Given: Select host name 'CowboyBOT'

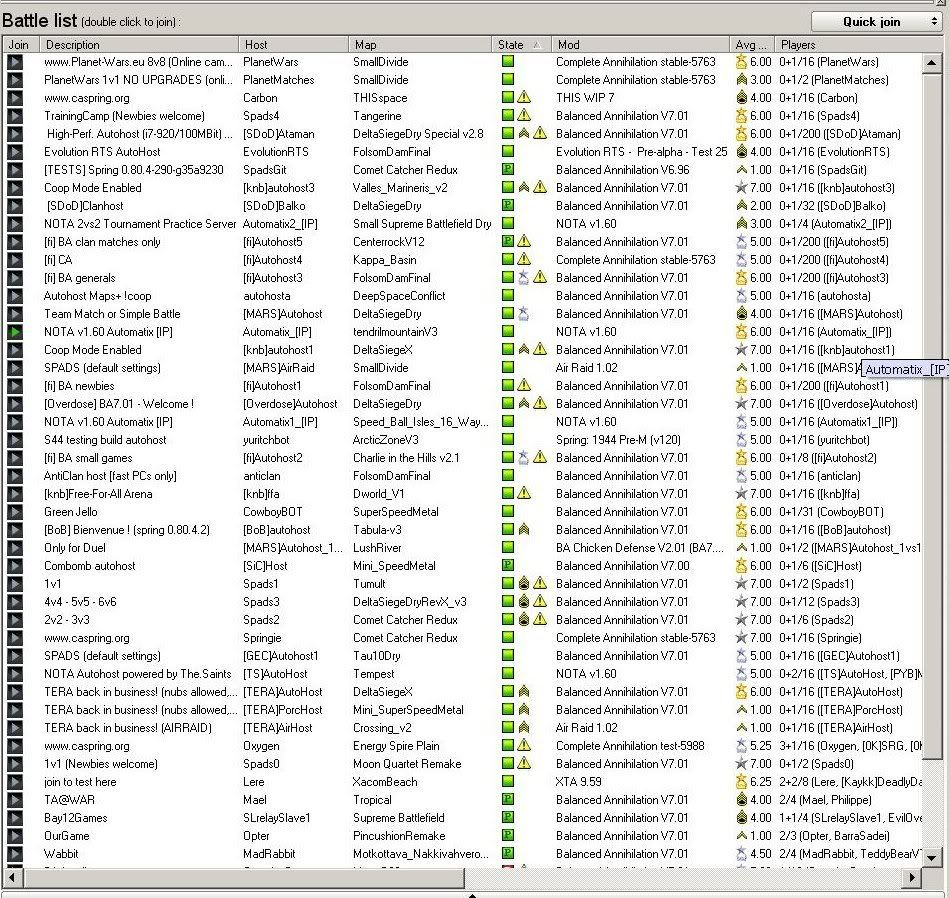Looking at the screenshot, I should coord(272,512).
